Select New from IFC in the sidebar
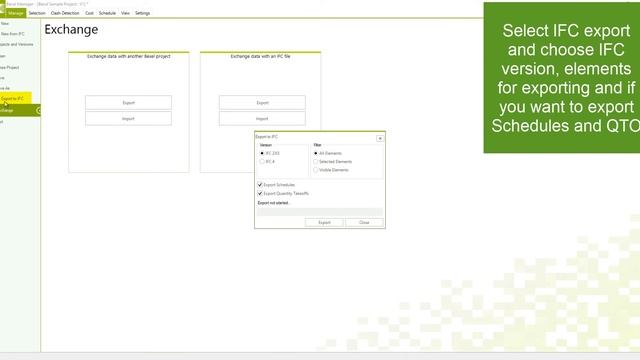Image resolution: width=640 pixels, height=360 pixels. click(12, 34)
